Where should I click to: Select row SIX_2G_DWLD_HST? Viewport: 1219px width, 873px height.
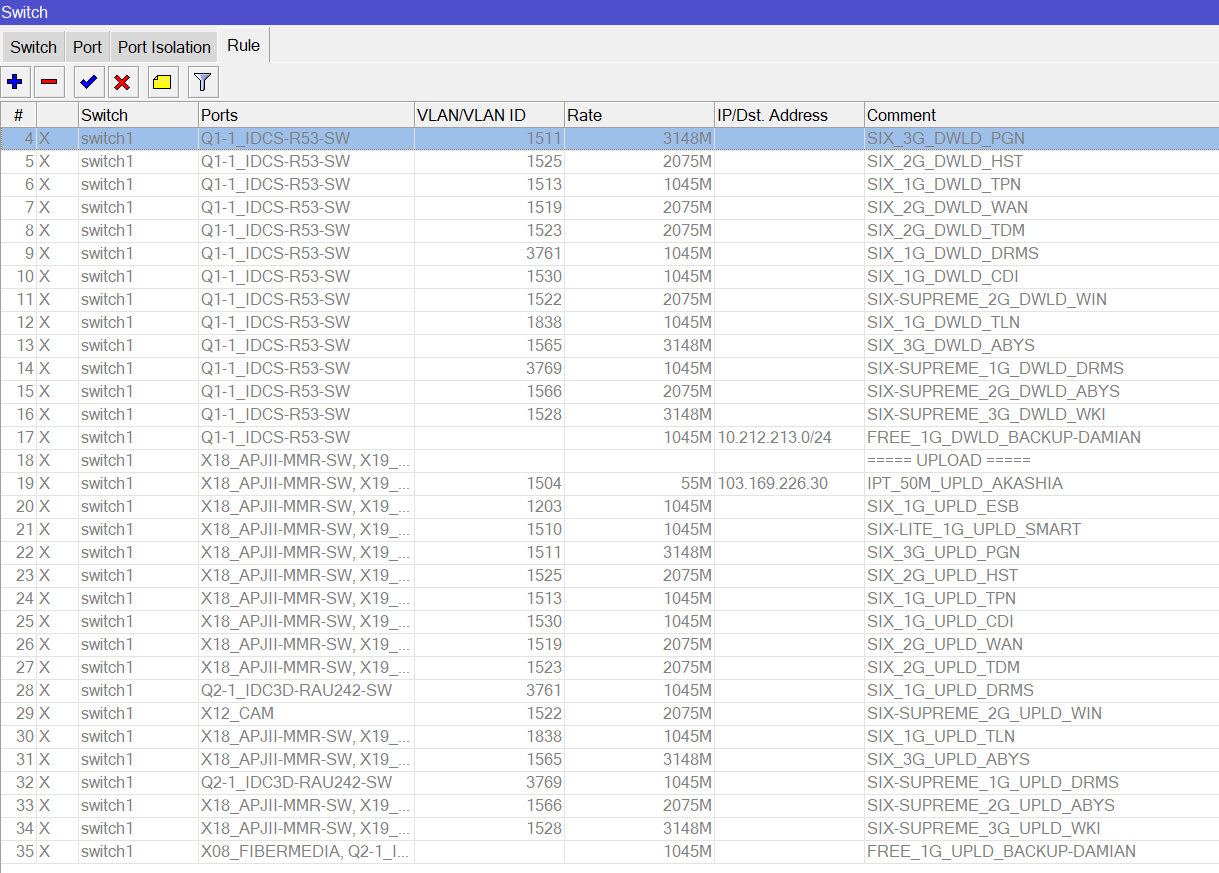coord(609,161)
